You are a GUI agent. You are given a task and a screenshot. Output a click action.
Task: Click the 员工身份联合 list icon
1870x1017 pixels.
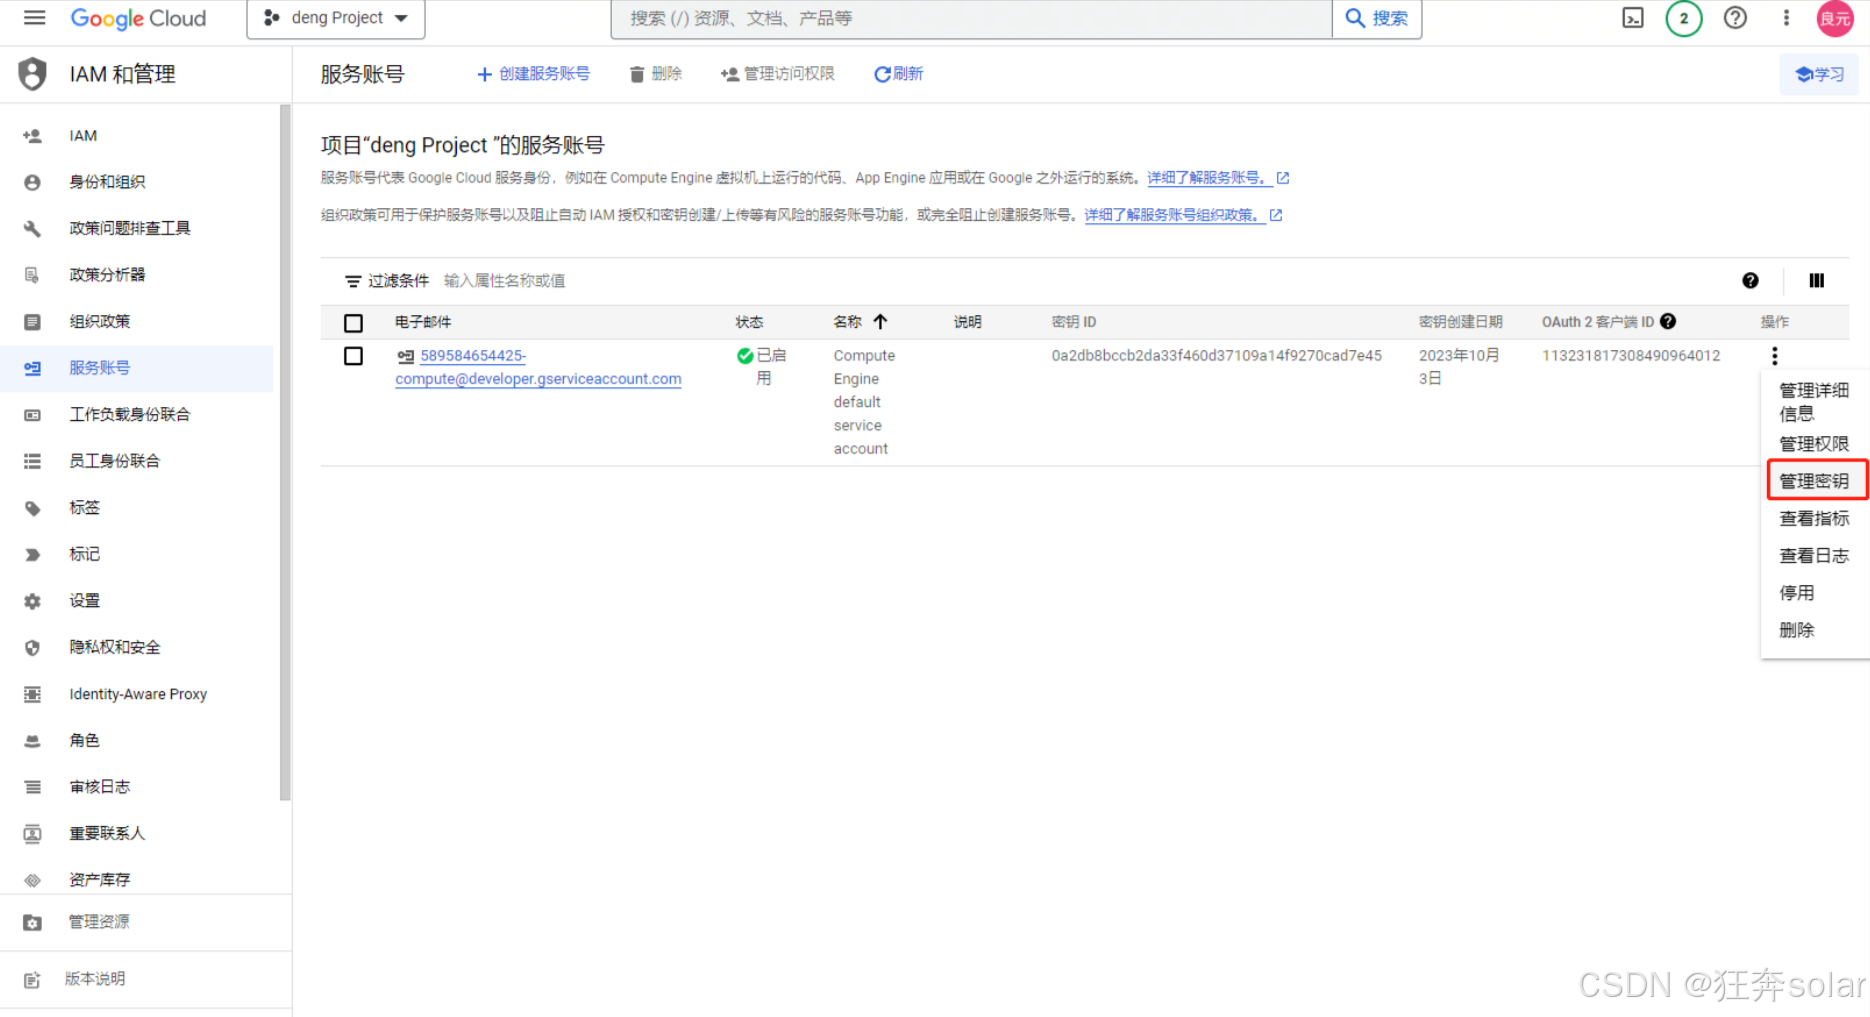pyautogui.click(x=33, y=461)
